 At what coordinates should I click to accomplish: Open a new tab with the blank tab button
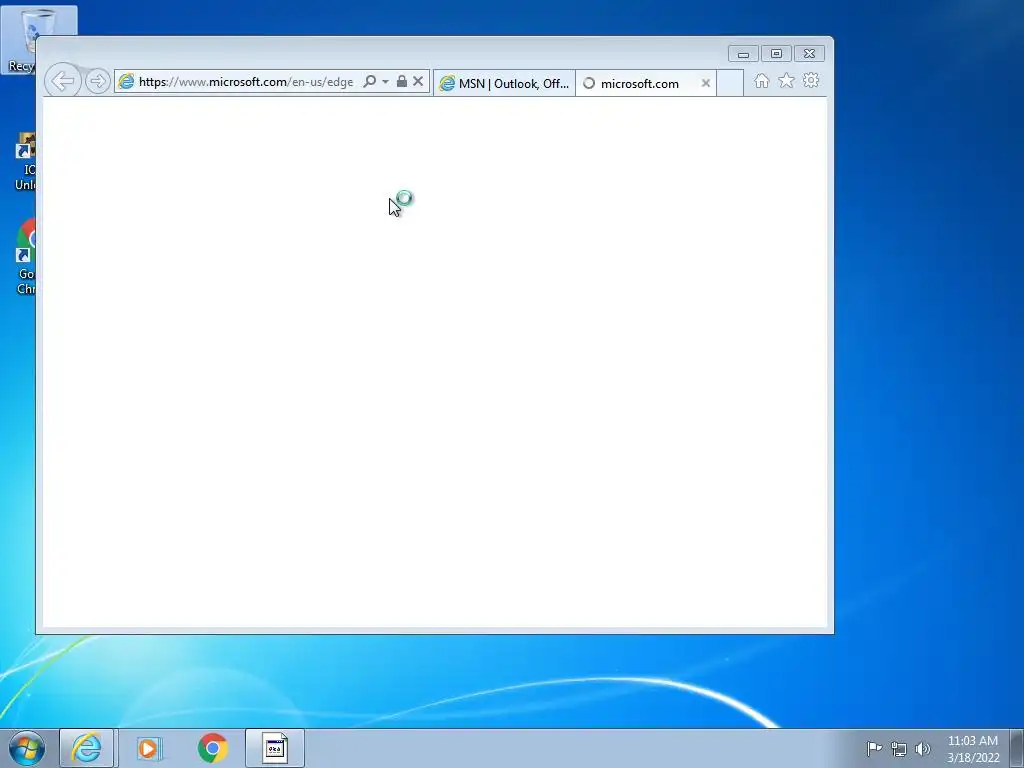730,83
